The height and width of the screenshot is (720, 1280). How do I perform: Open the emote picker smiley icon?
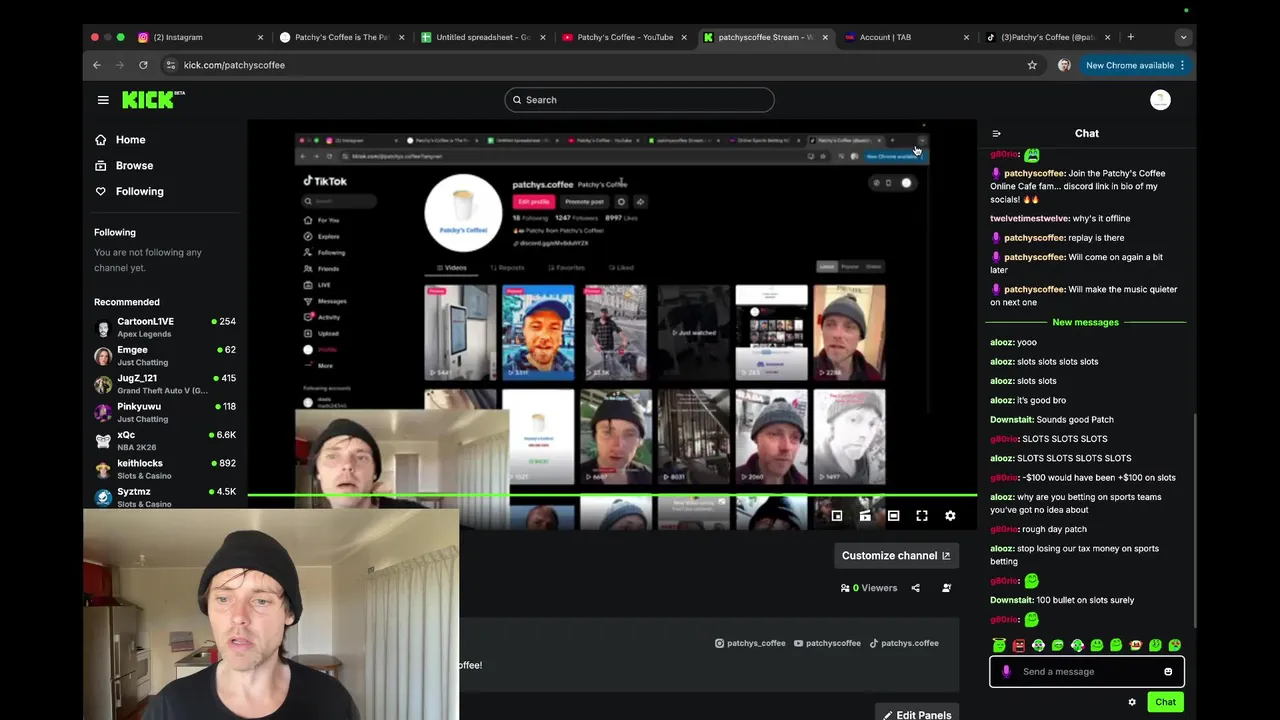coord(1168,672)
